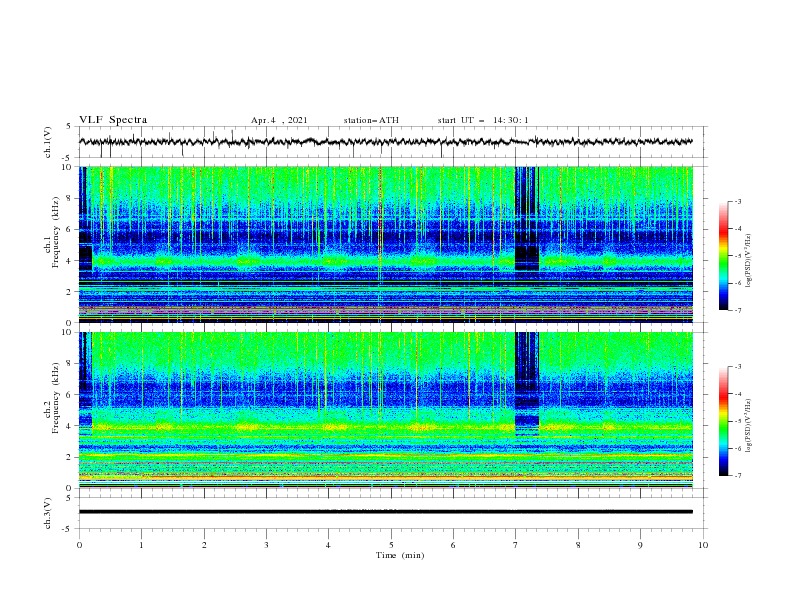Click x-axis tick label "6" on time axis
The height and width of the screenshot is (612, 792).
pyautogui.click(x=453, y=545)
